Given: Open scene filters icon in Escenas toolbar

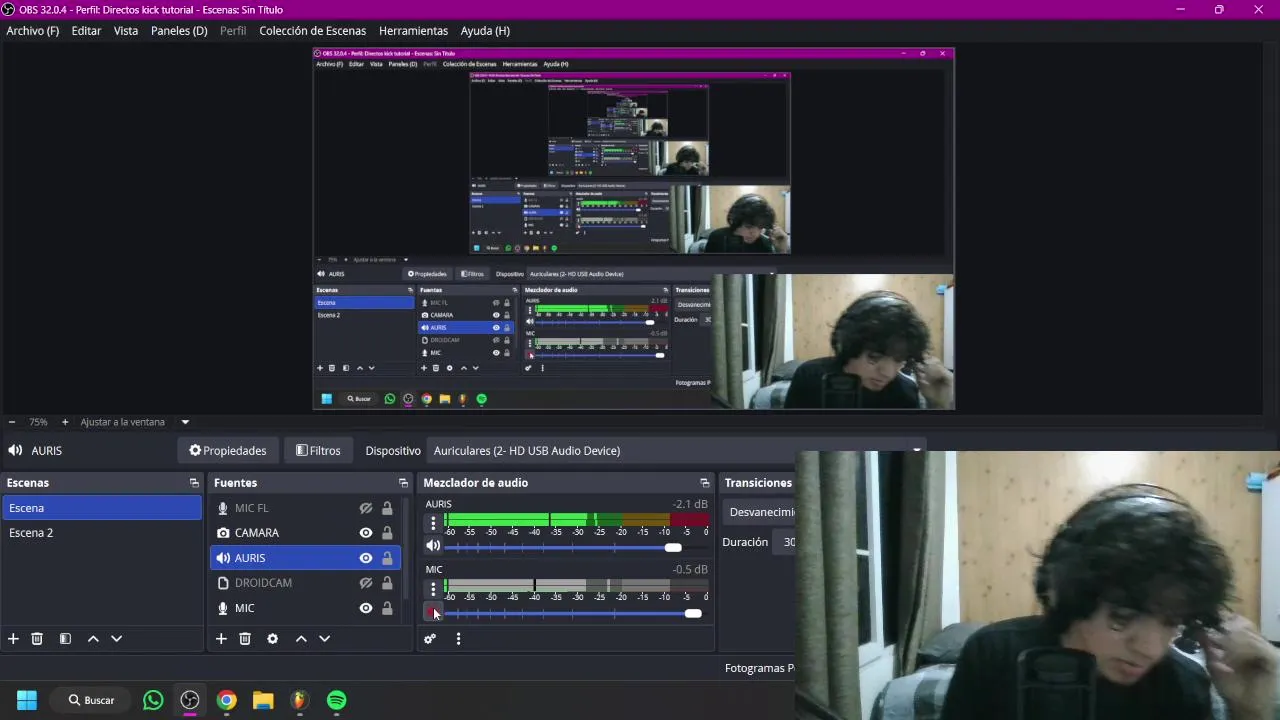Looking at the screenshot, I should point(65,639).
